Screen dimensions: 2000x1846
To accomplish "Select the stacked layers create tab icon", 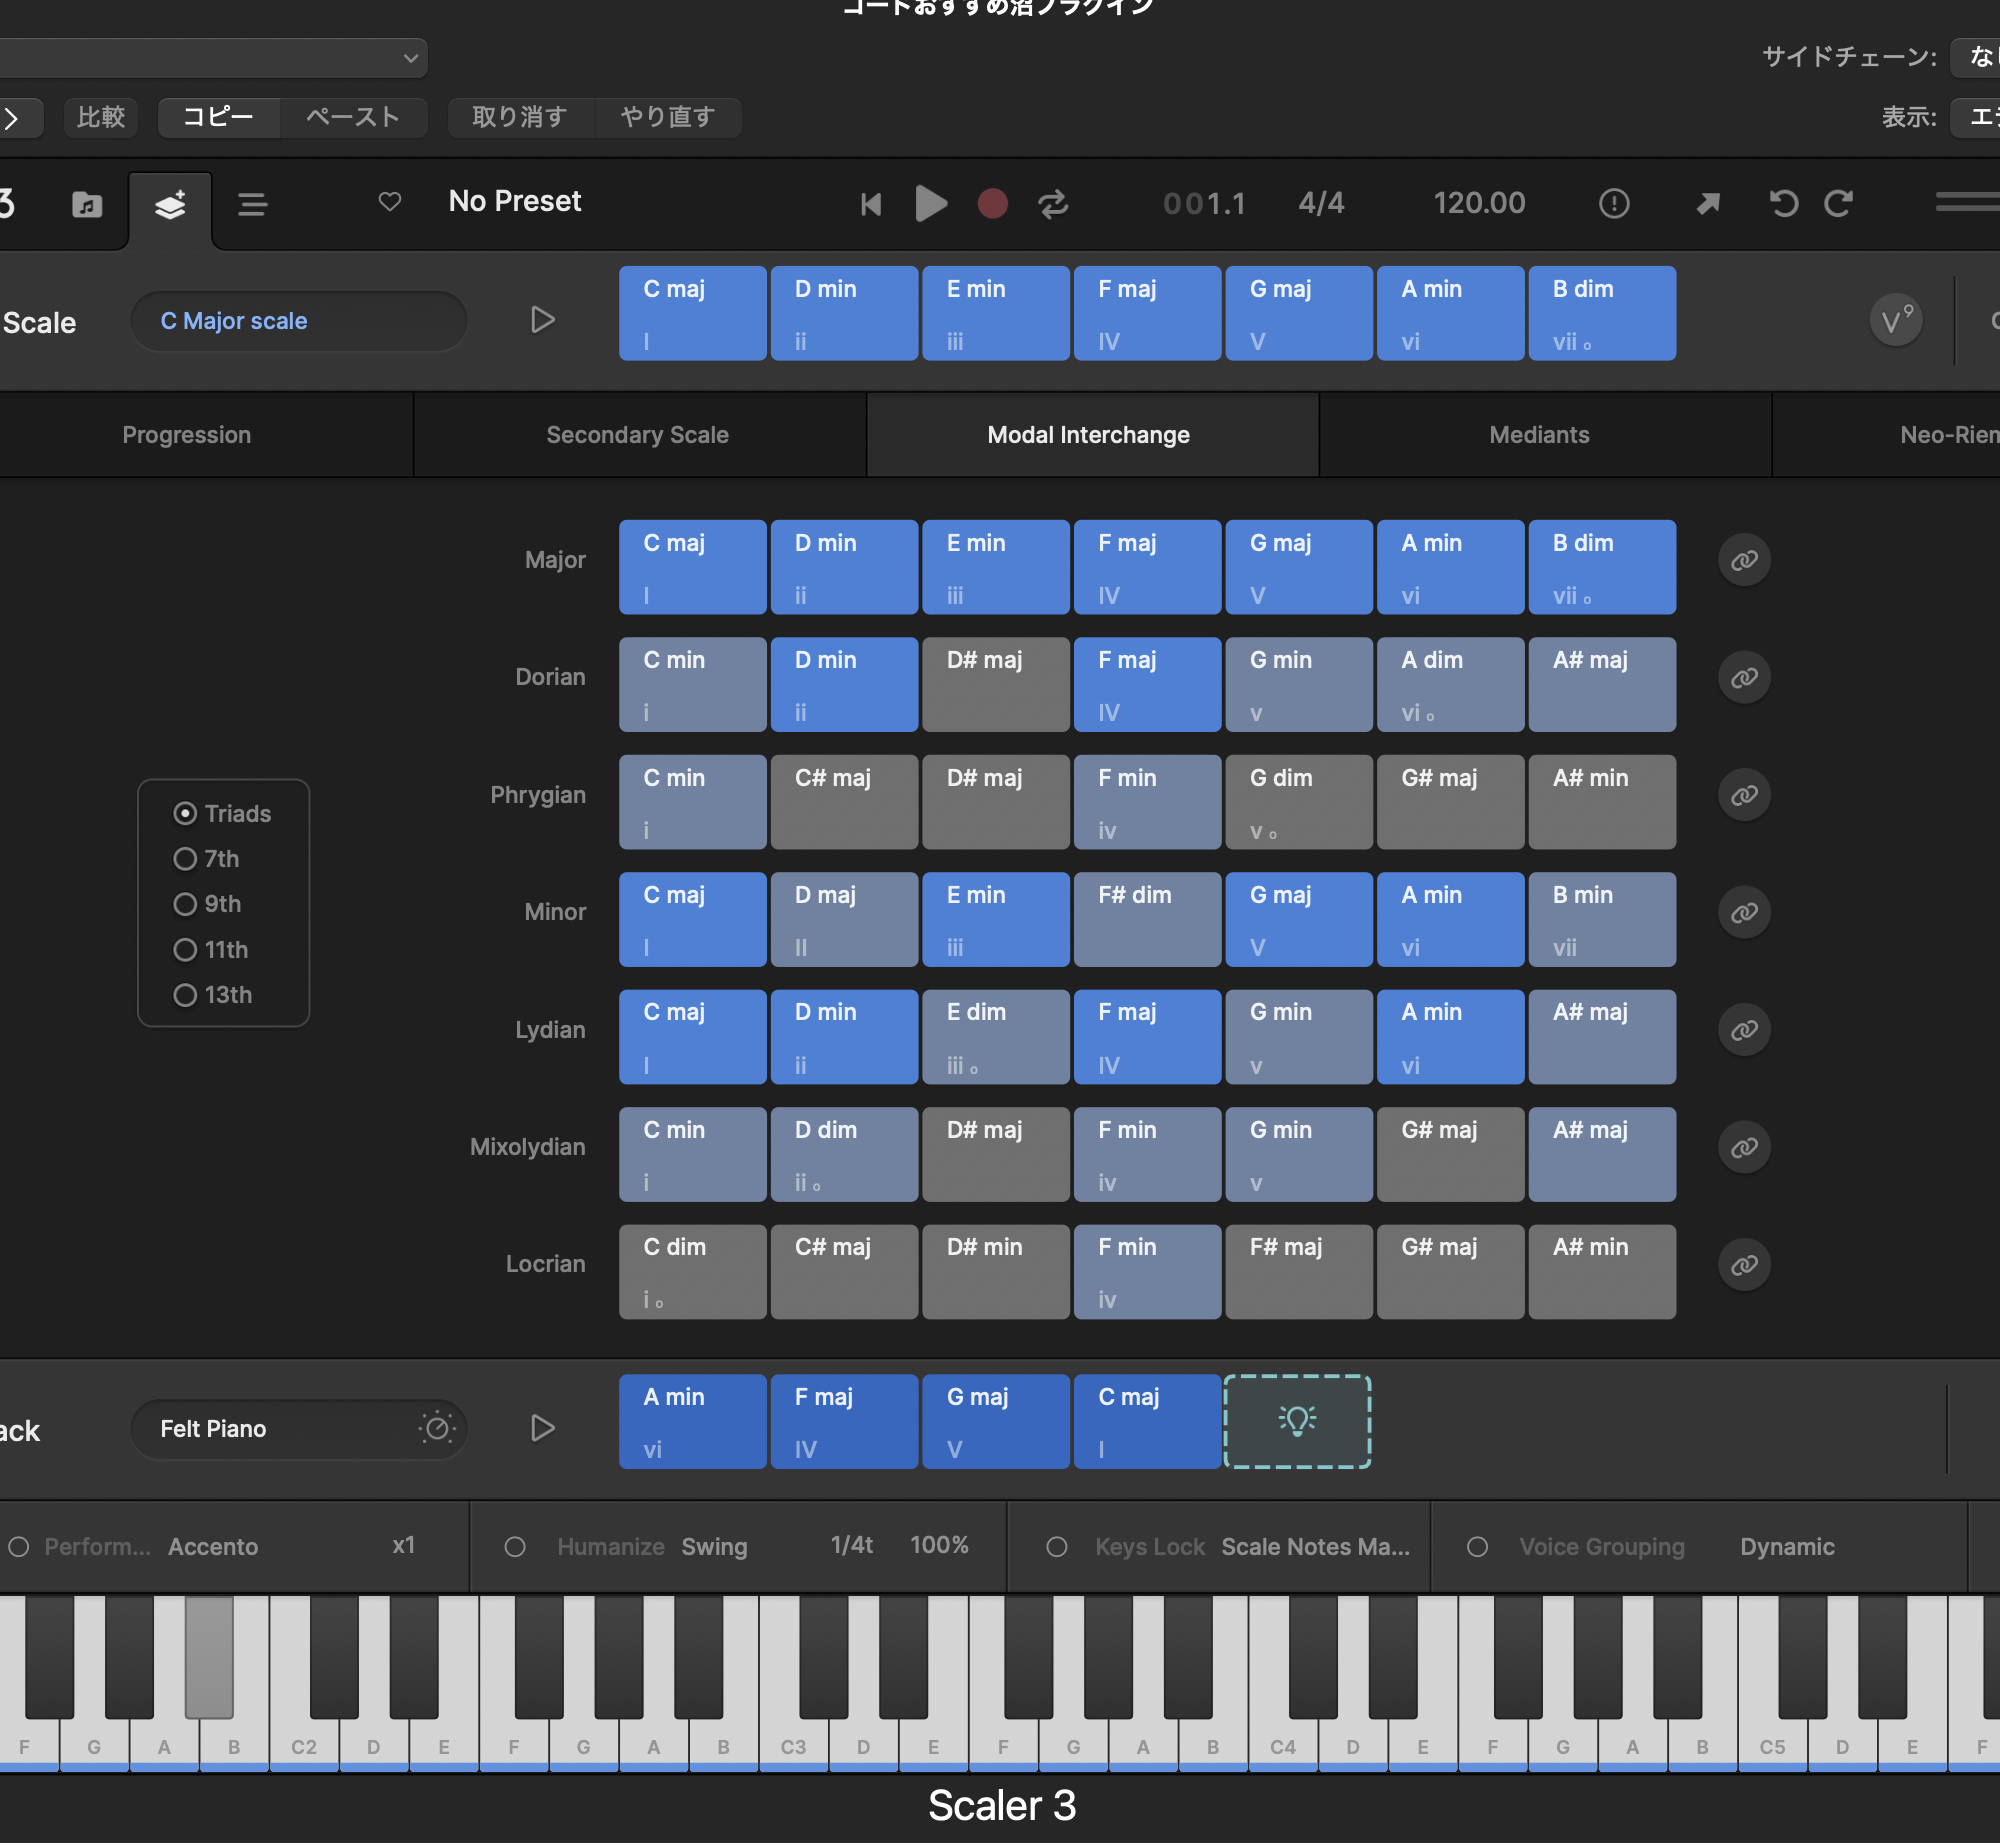I will [x=170, y=205].
